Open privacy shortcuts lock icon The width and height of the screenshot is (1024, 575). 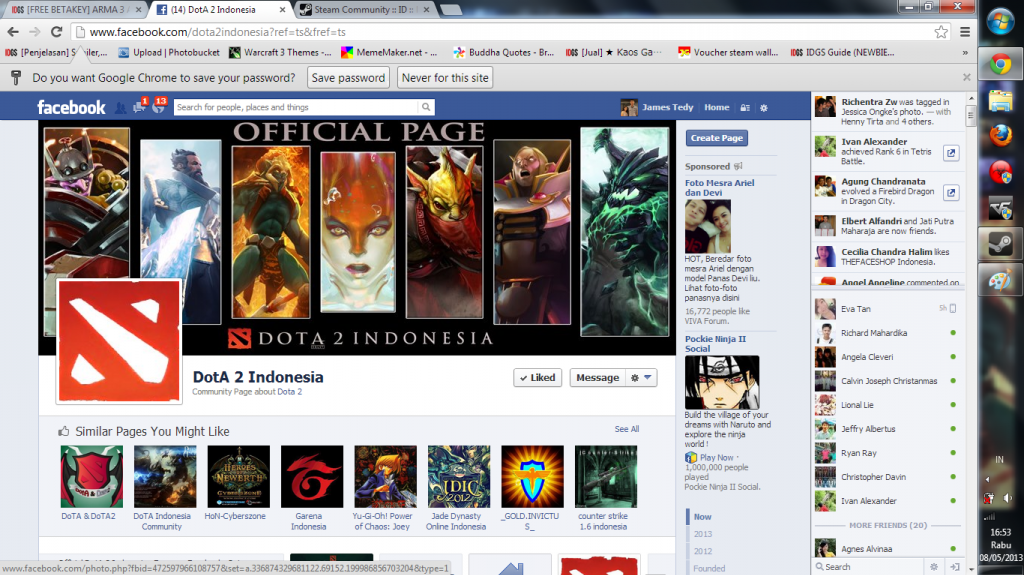744,108
